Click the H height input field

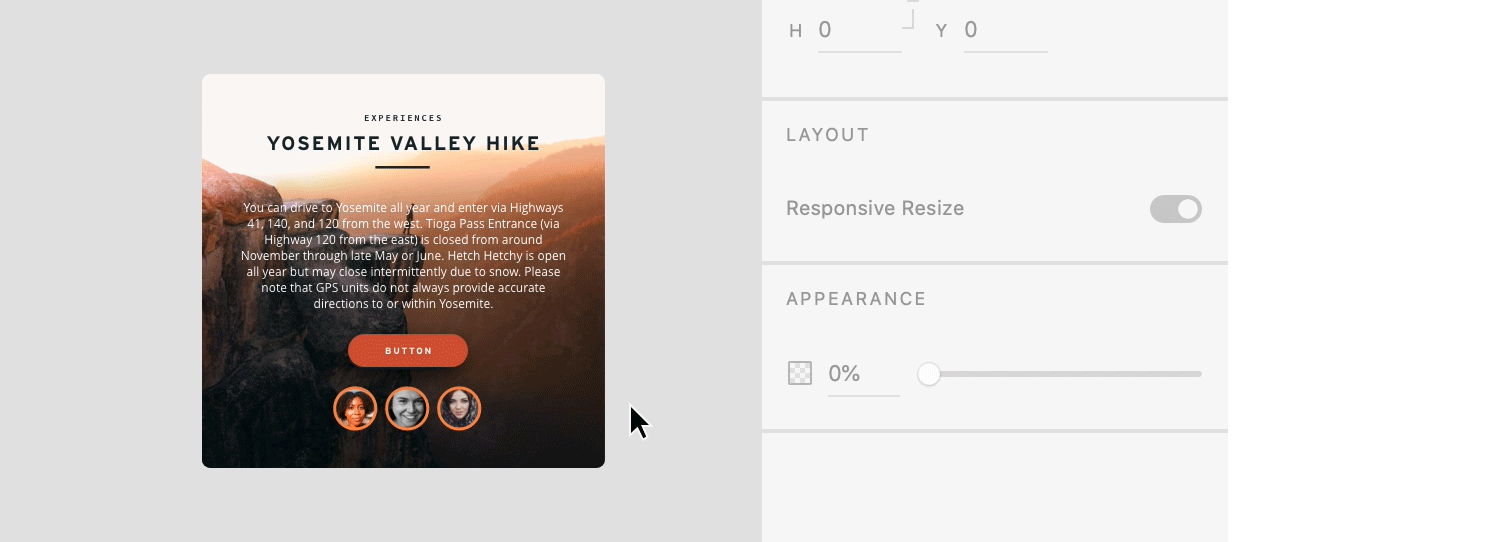pyautogui.click(x=858, y=30)
